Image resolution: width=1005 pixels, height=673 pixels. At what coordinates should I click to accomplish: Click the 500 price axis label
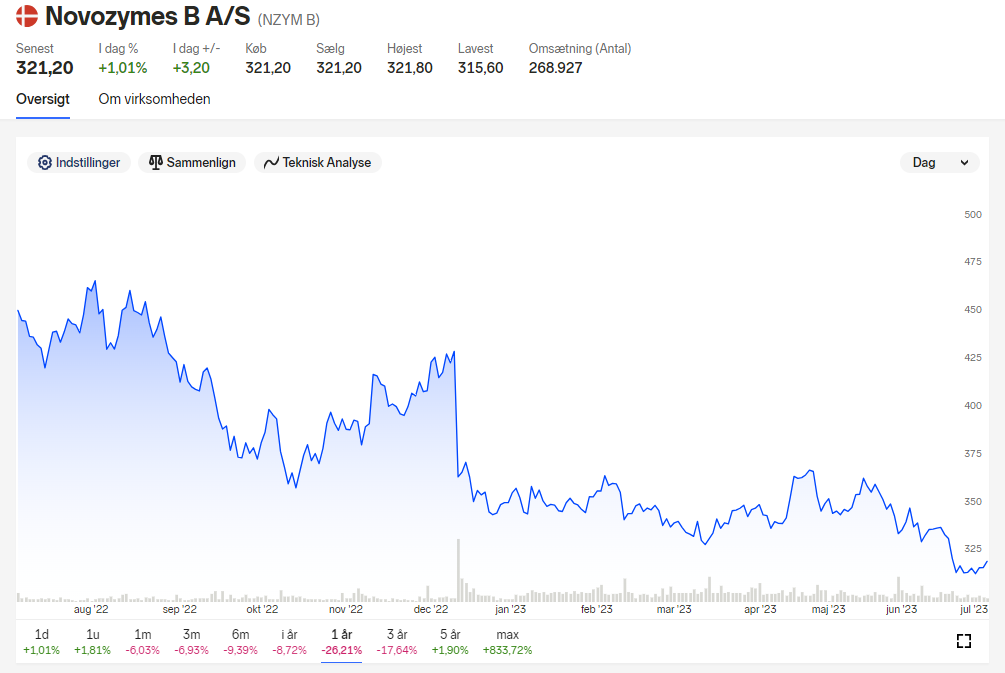[973, 215]
